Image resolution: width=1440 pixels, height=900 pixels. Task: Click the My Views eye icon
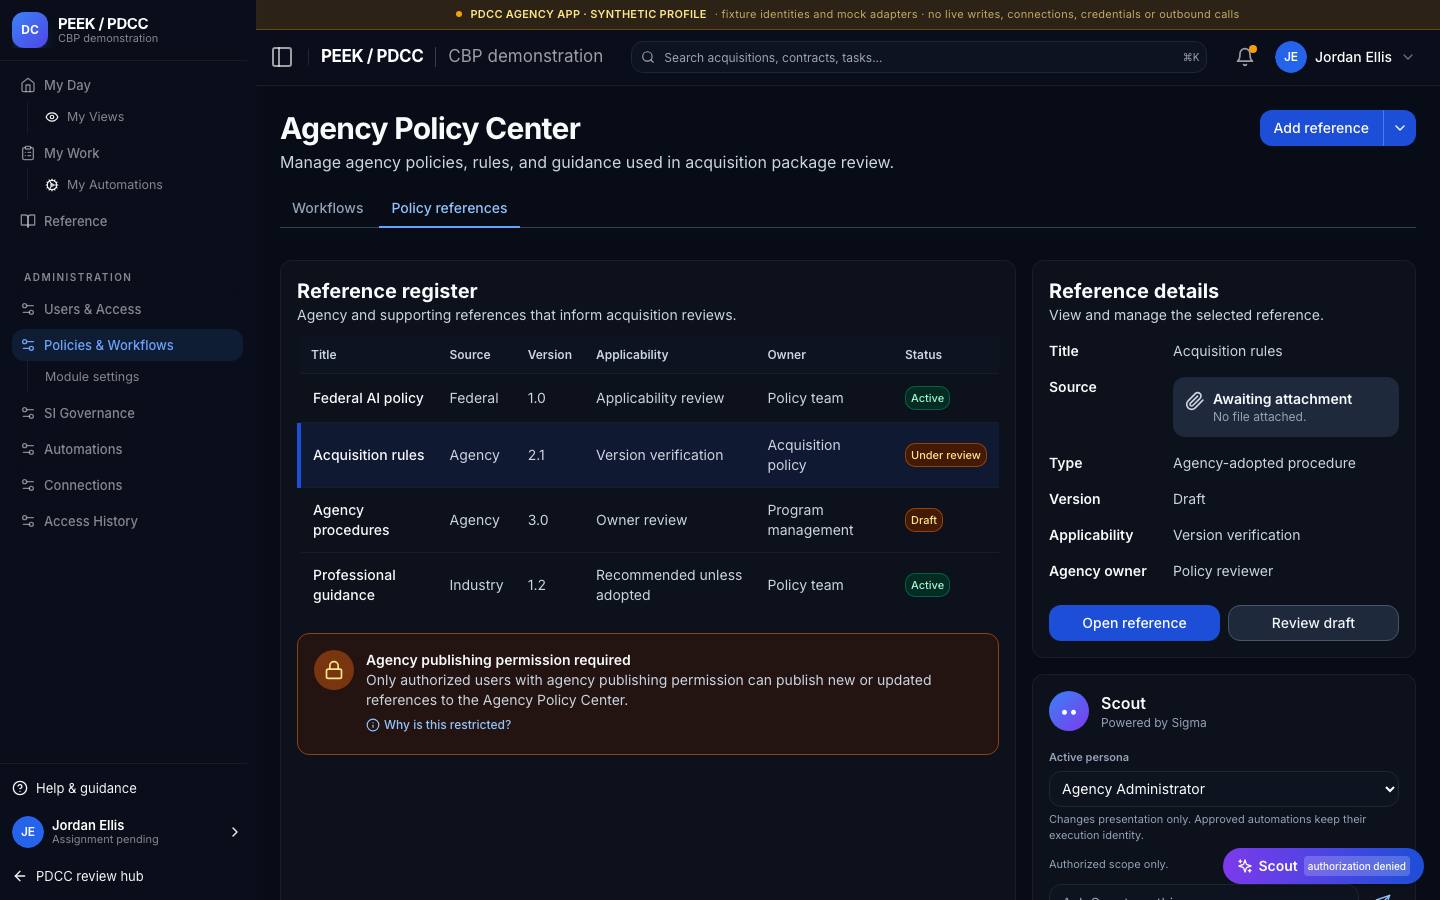point(52,117)
